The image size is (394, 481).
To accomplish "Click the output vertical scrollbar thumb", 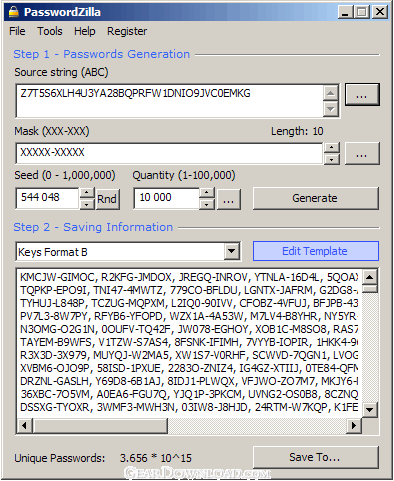I will pos(370,289).
